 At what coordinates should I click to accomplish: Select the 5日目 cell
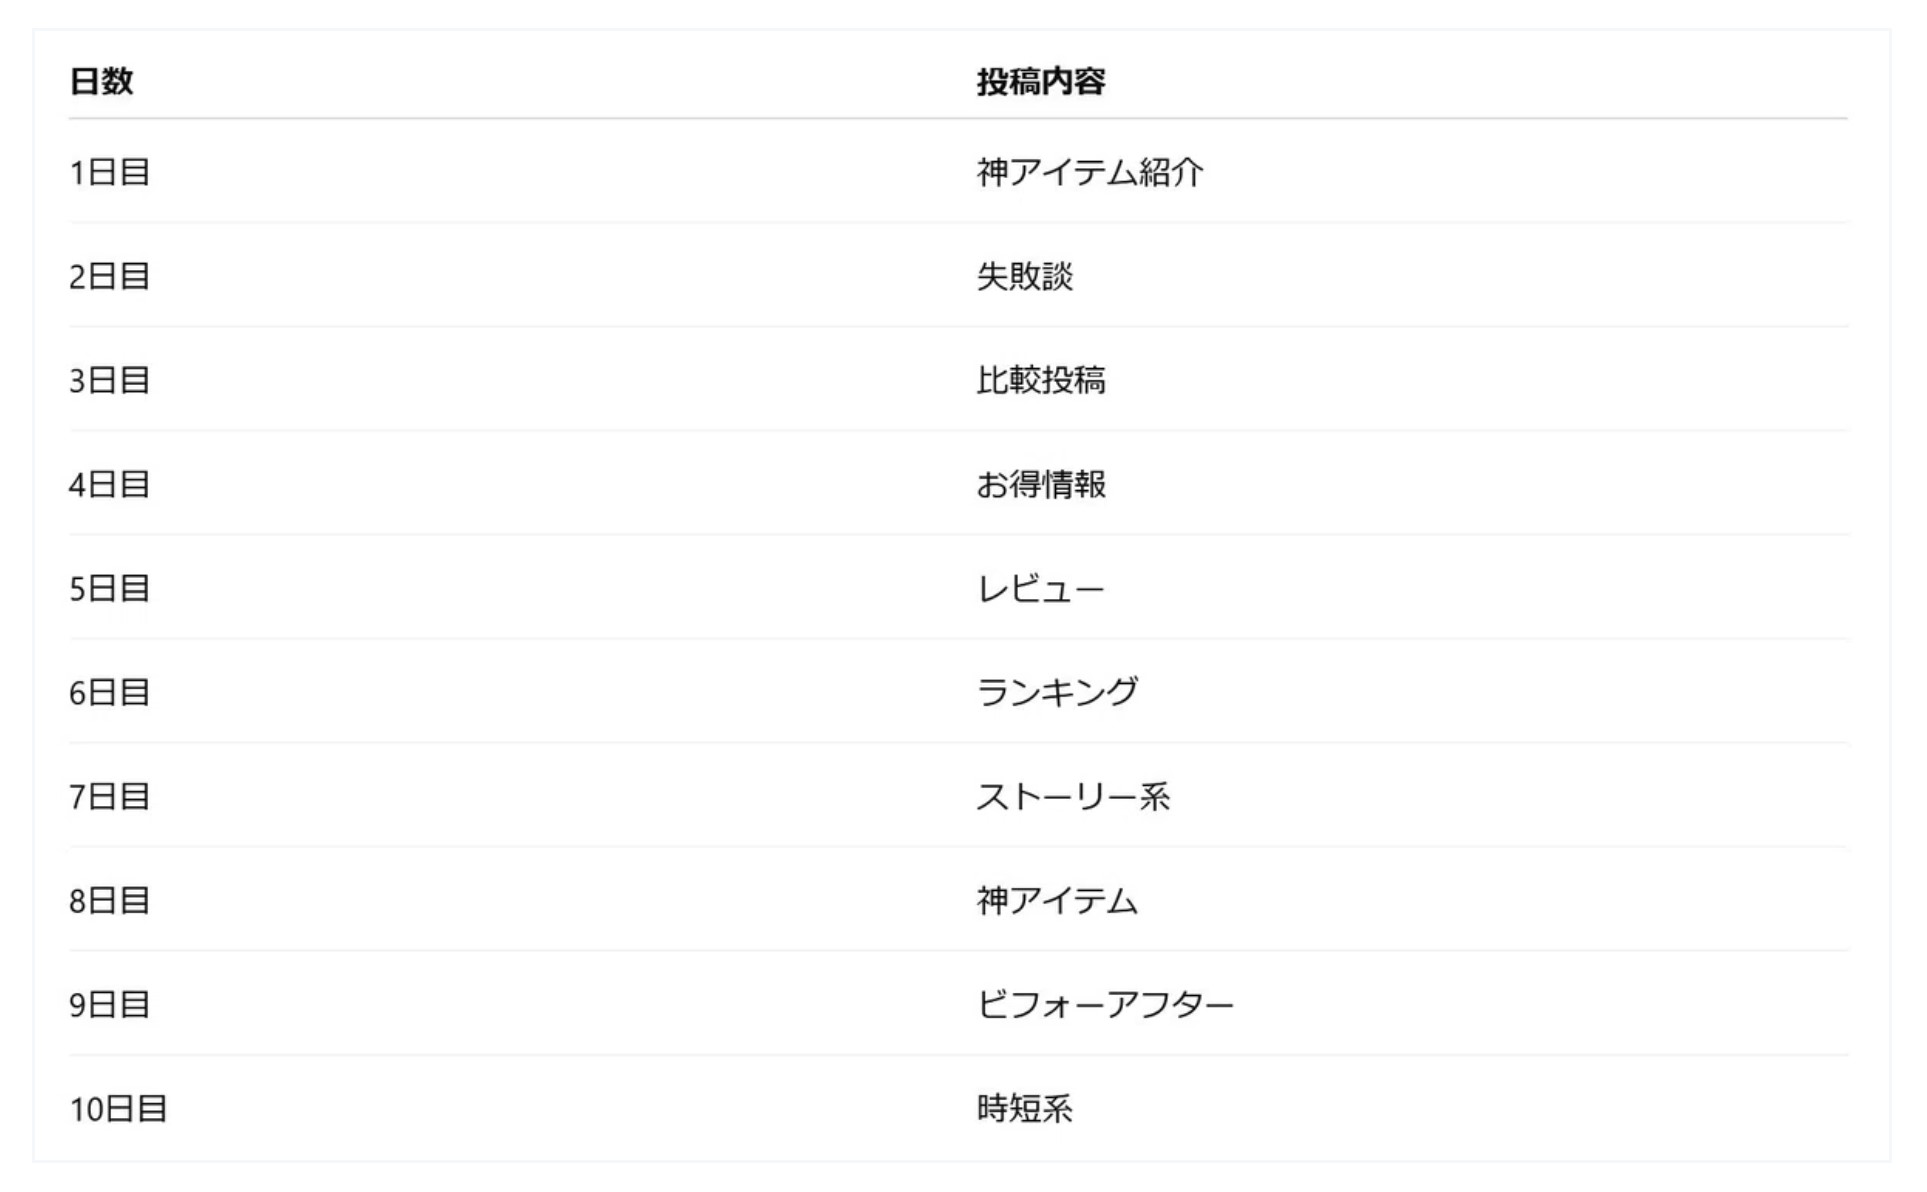pyautogui.click(x=109, y=589)
